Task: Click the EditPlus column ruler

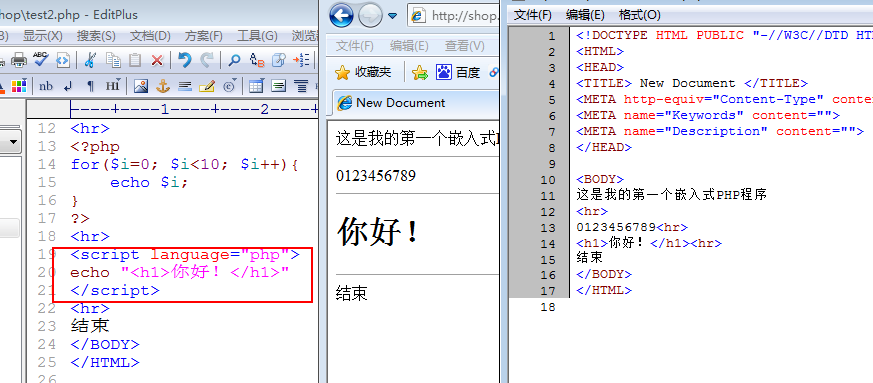Action: (x=194, y=109)
